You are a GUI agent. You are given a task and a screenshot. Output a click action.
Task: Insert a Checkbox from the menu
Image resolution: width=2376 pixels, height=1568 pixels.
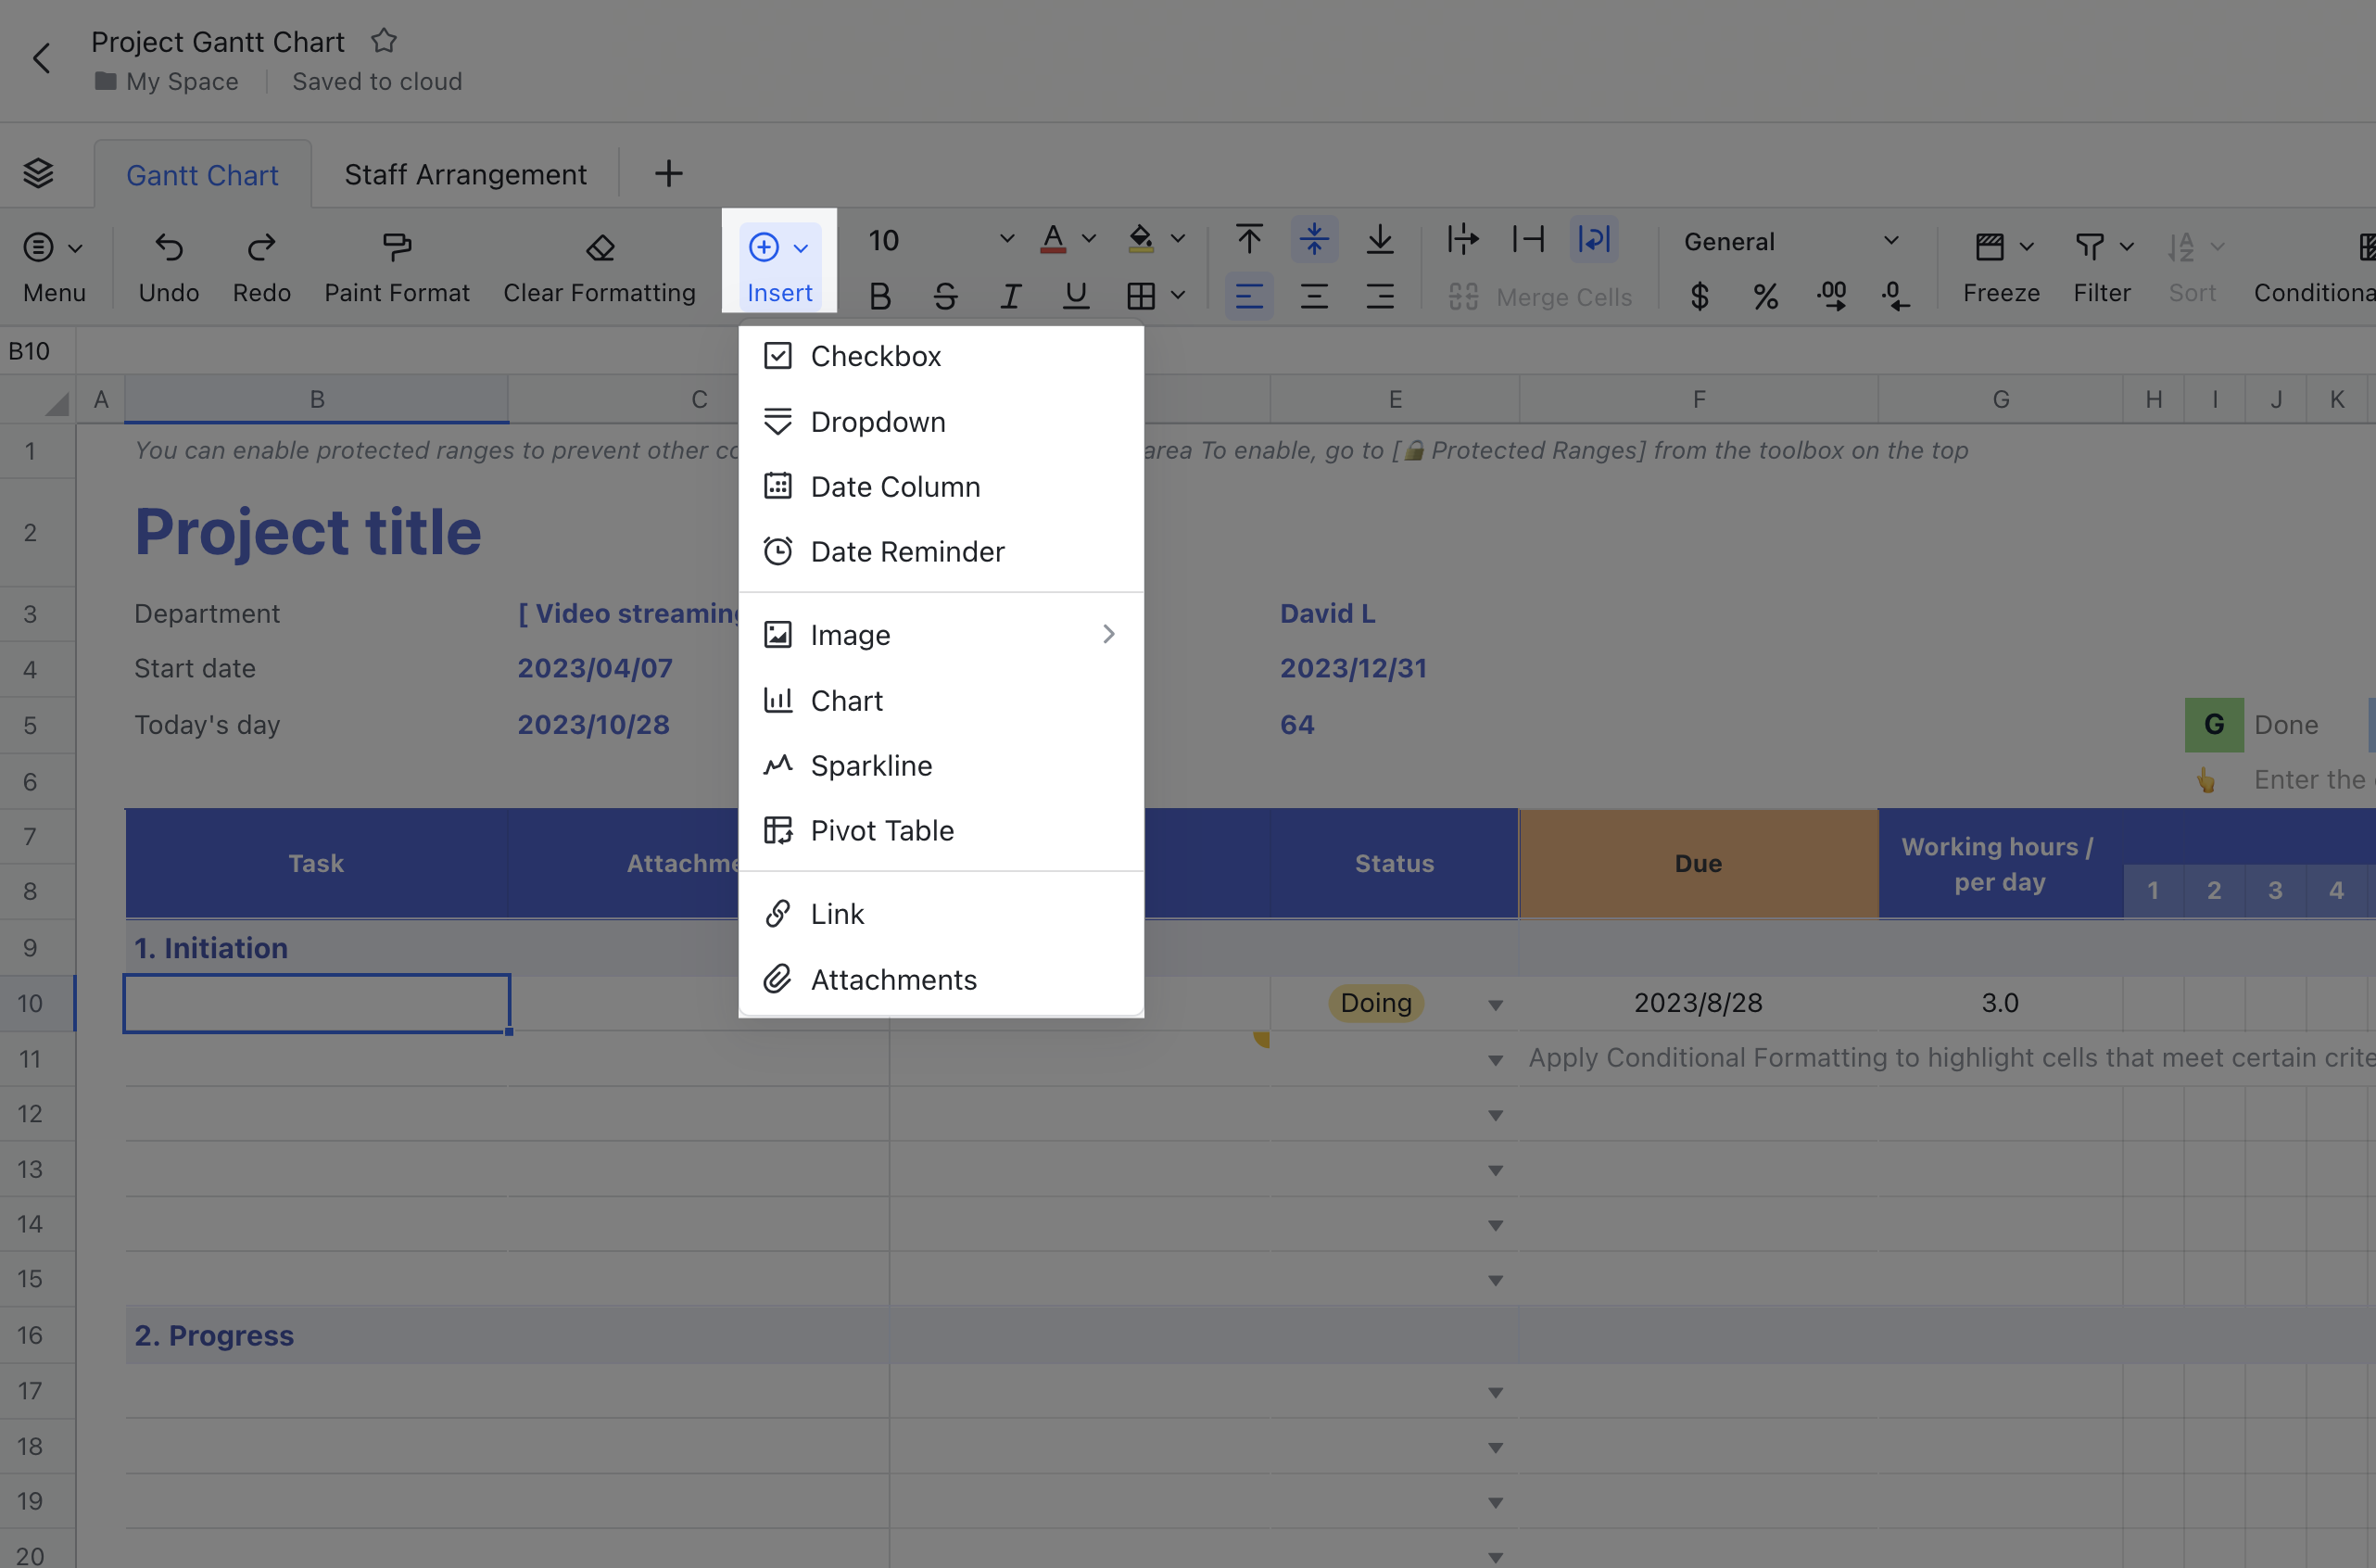coord(876,355)
